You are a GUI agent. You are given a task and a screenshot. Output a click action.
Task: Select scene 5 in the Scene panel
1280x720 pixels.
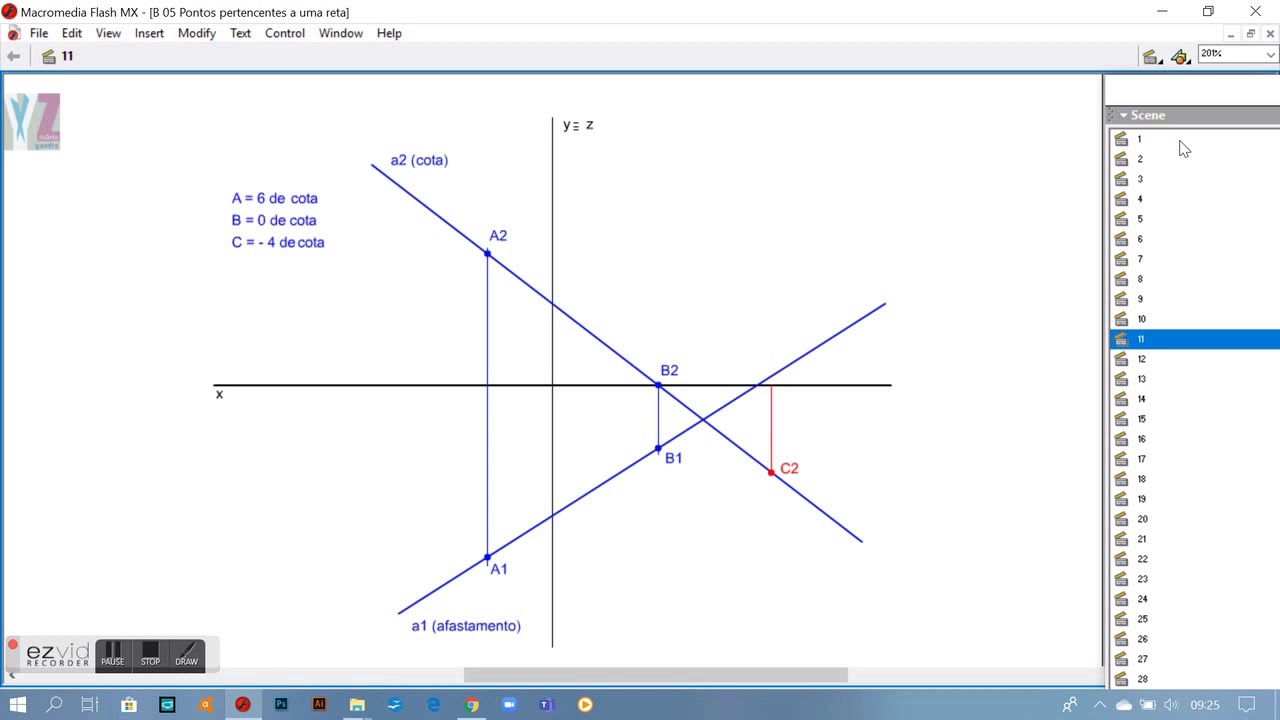click(1195, 219)
